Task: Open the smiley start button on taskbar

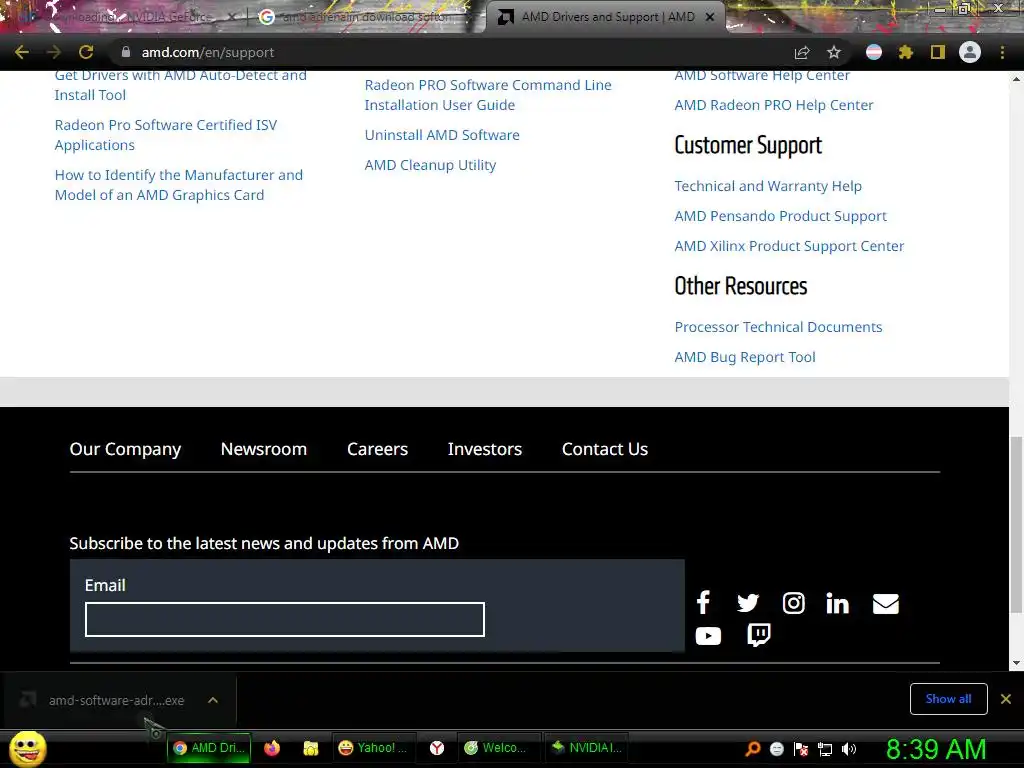Action: [27, 748]
